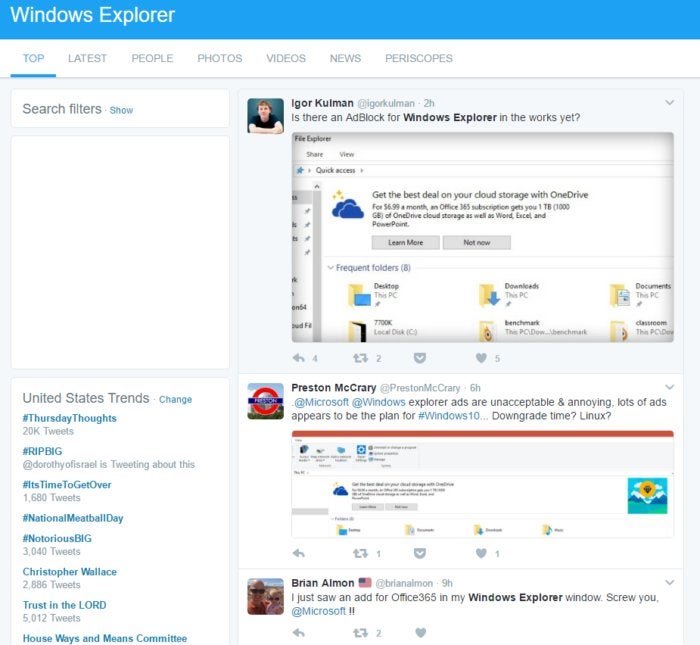Open Preston McCrary's profile avatar
This screenshot has height=645, width=700.
pos(266,401)
